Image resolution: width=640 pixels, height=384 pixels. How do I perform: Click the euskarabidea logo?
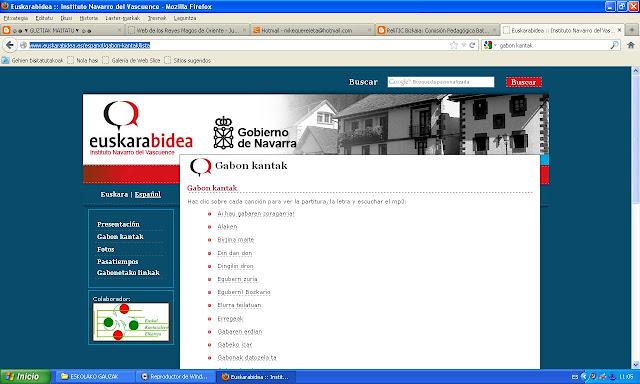tap(141, 129)
